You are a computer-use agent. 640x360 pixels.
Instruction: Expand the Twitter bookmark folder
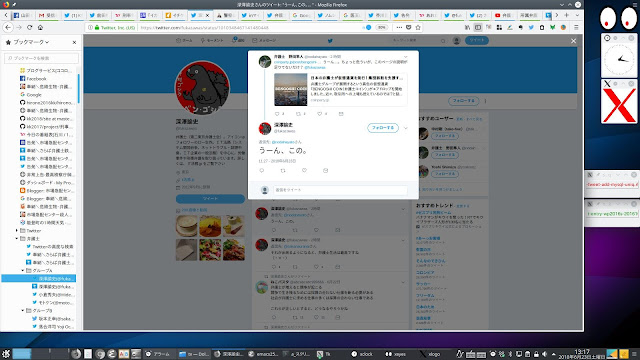click(x=17, y=231)
